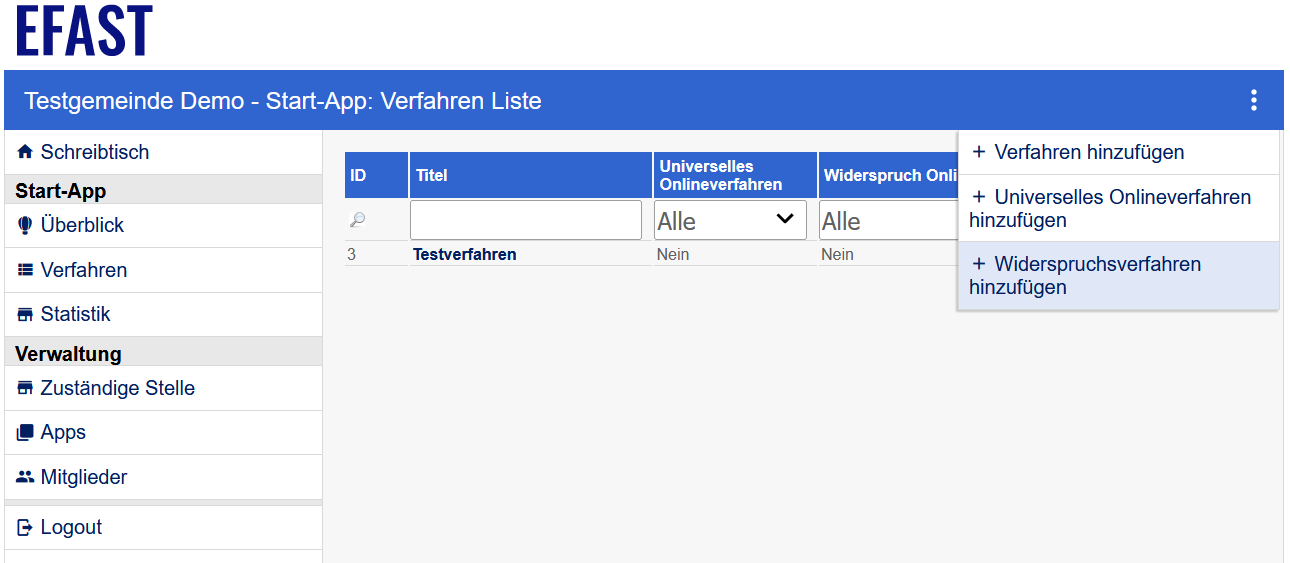Choose Universelles Onlineverfahren hinzufügen menu entry
Image resolution: width=1290 pixels, height=563 pixels.
click(x=1110, y=208)
